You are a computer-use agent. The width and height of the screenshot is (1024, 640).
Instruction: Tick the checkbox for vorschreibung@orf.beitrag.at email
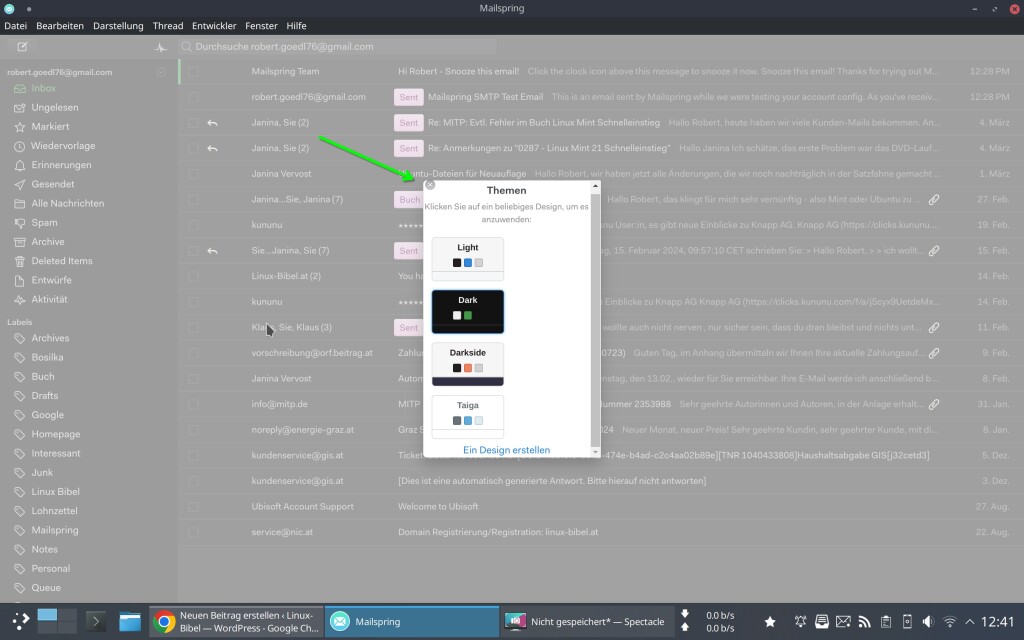(x=193, y=353)
